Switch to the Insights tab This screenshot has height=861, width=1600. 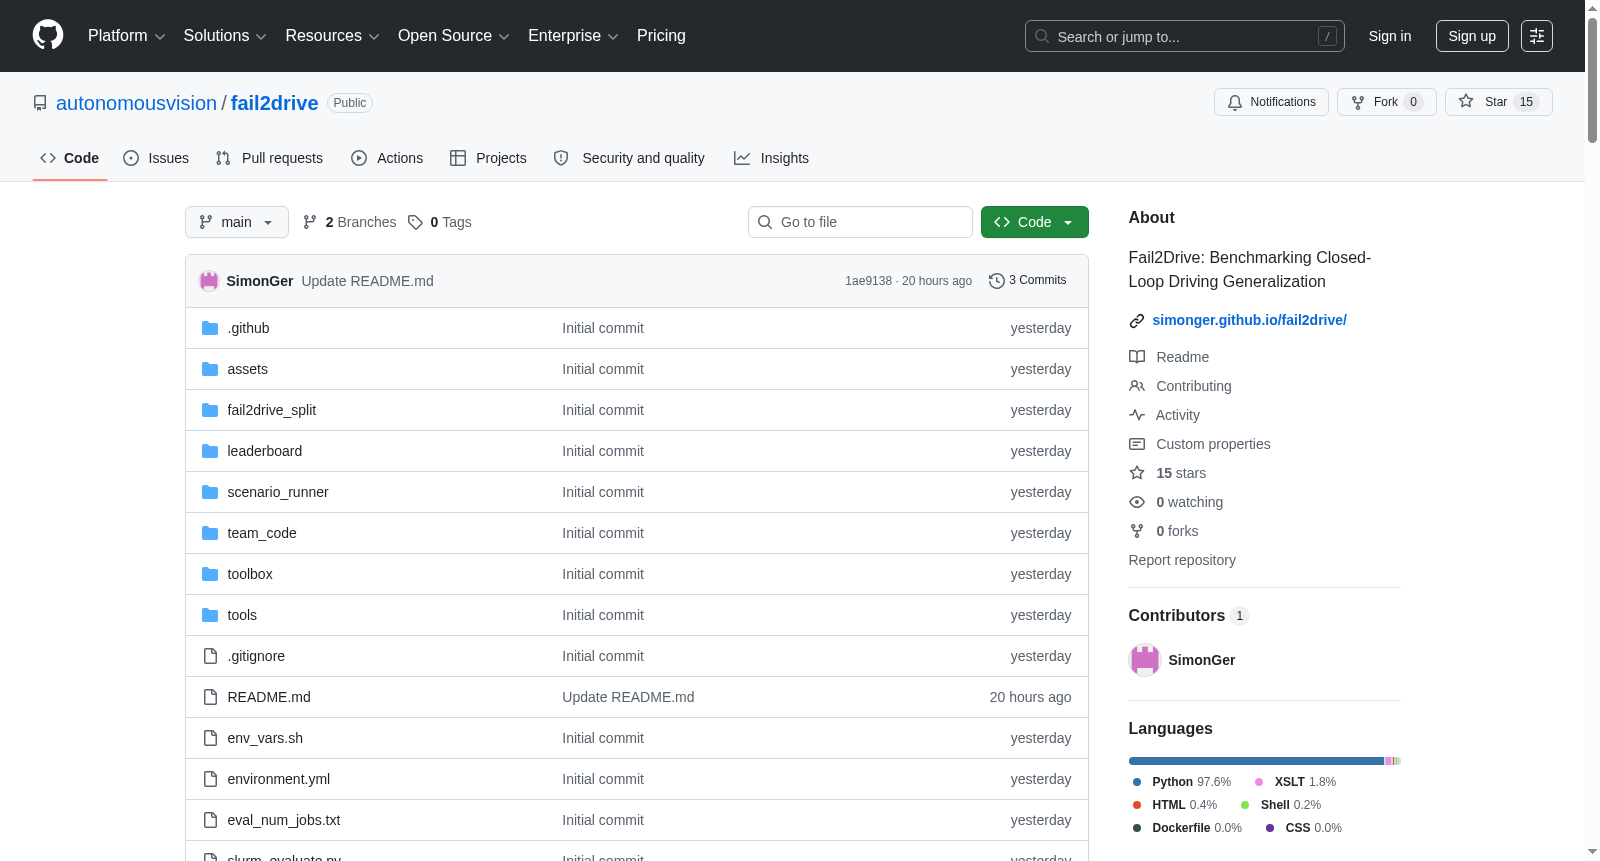tap(771, 158)
